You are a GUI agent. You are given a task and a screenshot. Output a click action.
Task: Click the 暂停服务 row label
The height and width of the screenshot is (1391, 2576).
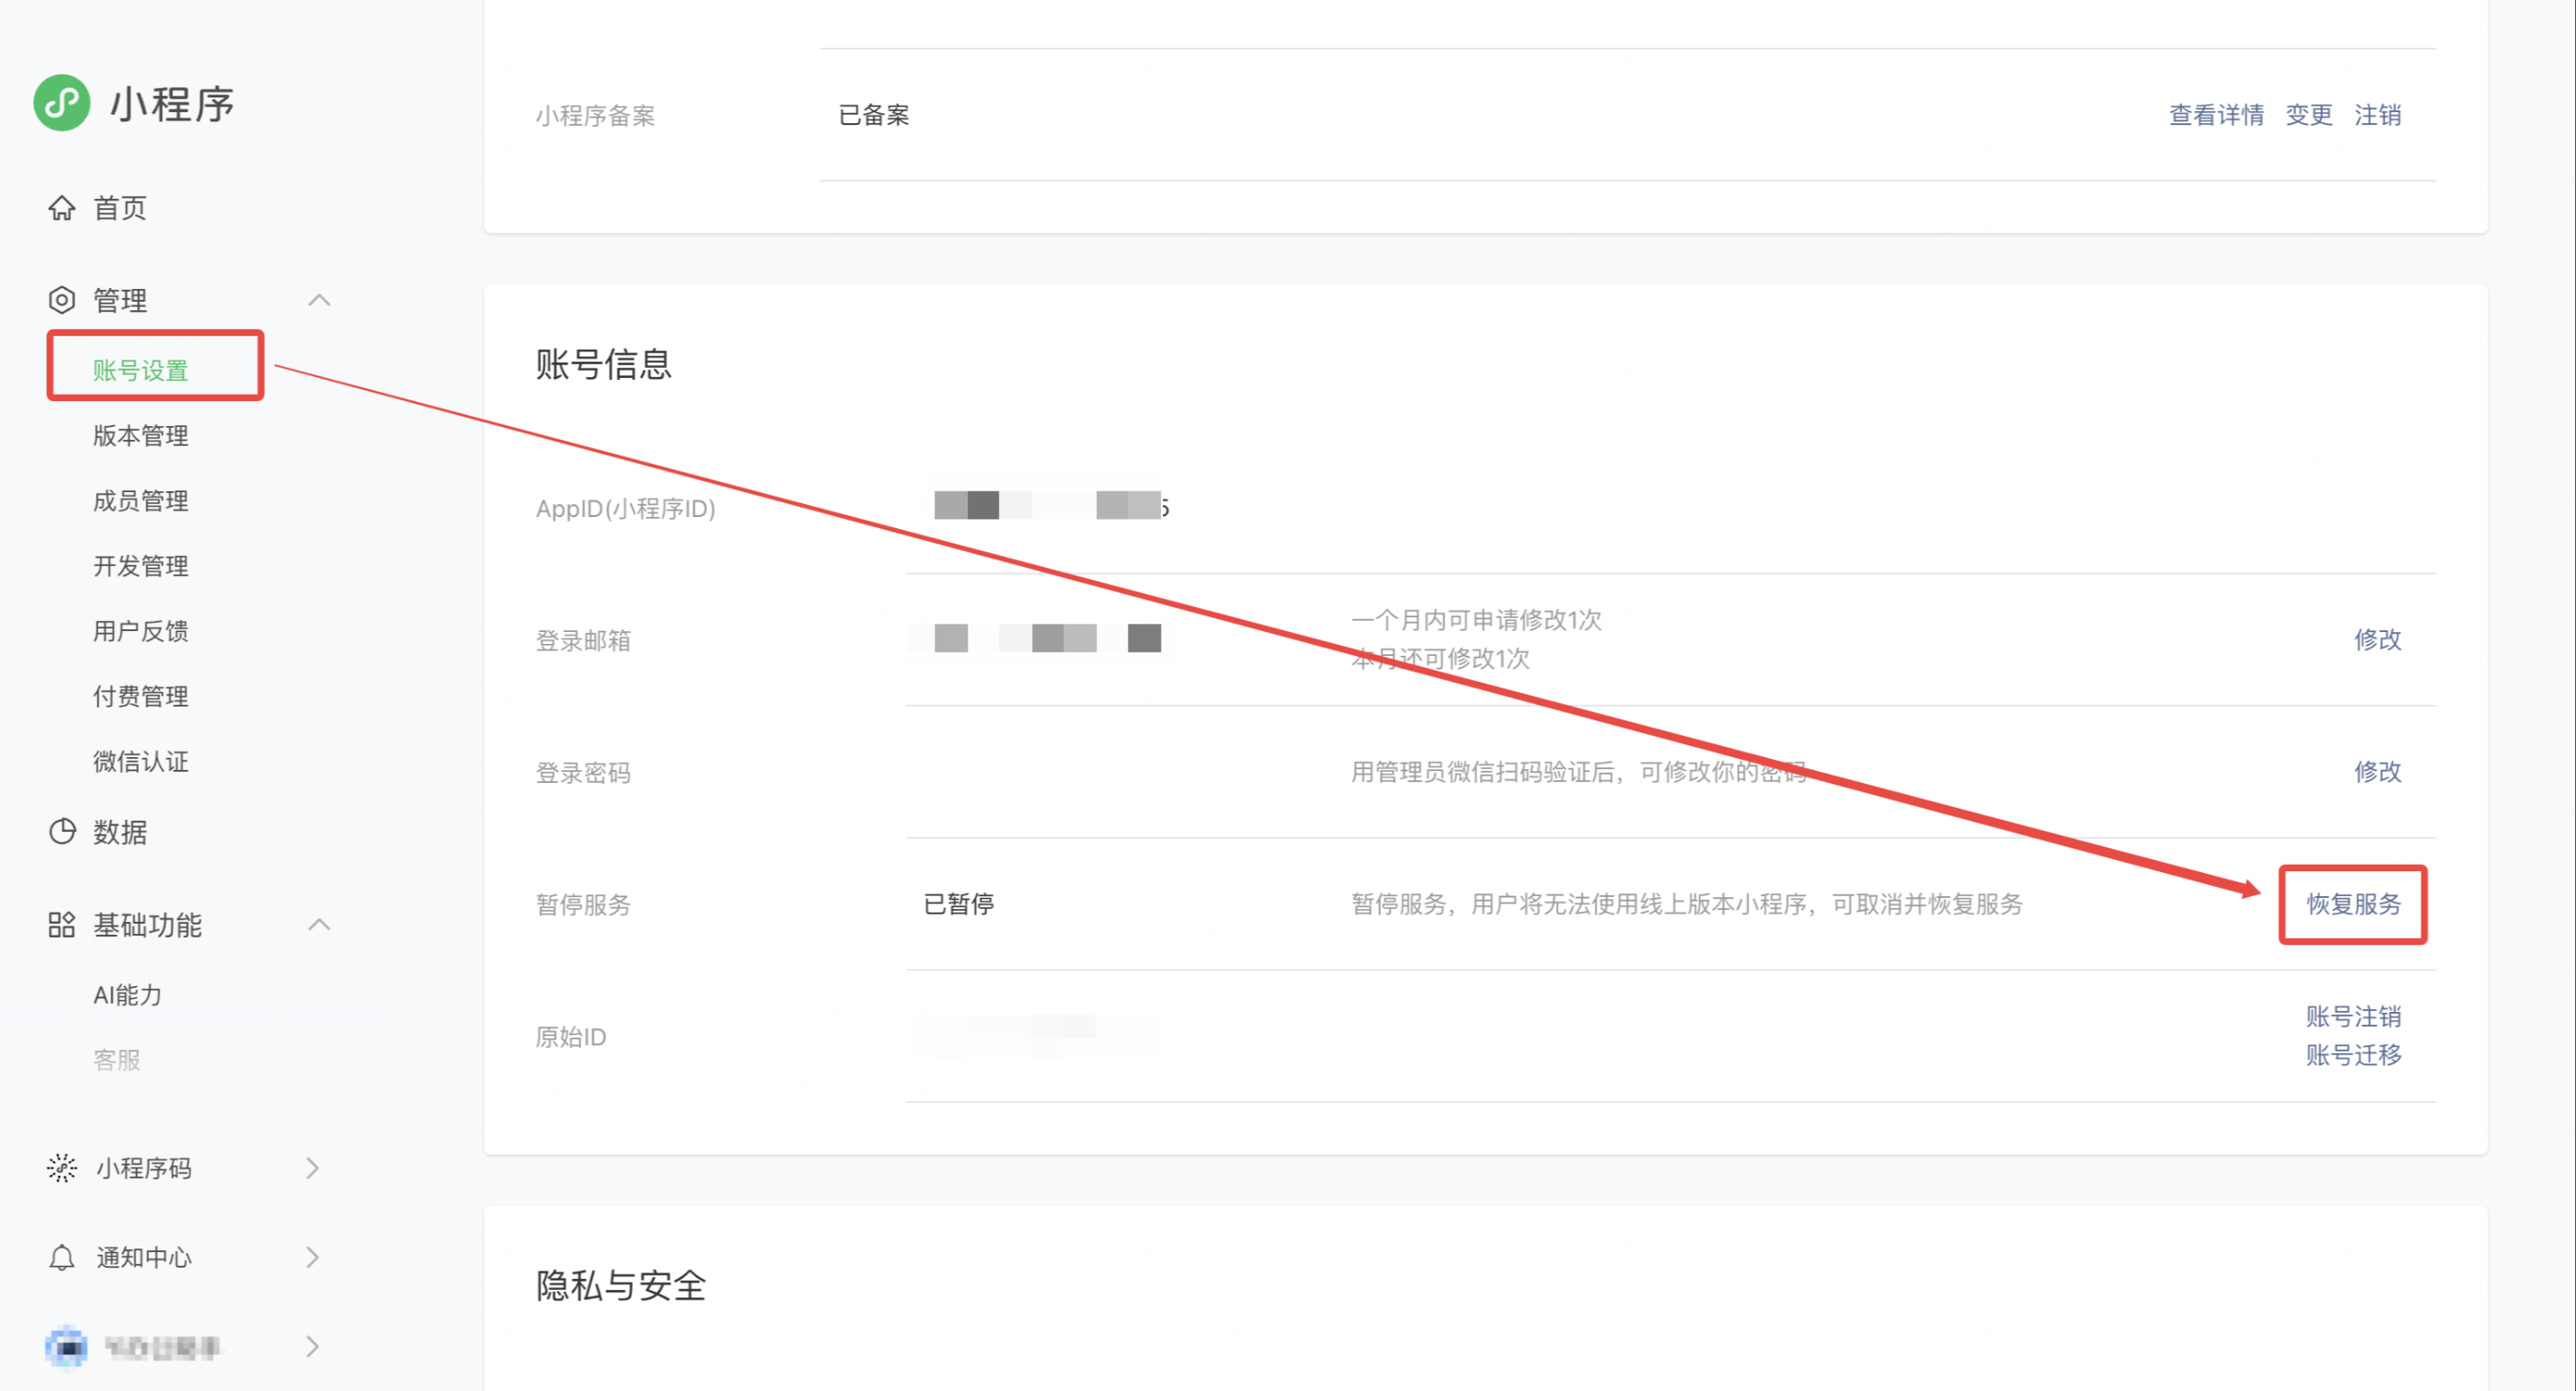(583, 905)
